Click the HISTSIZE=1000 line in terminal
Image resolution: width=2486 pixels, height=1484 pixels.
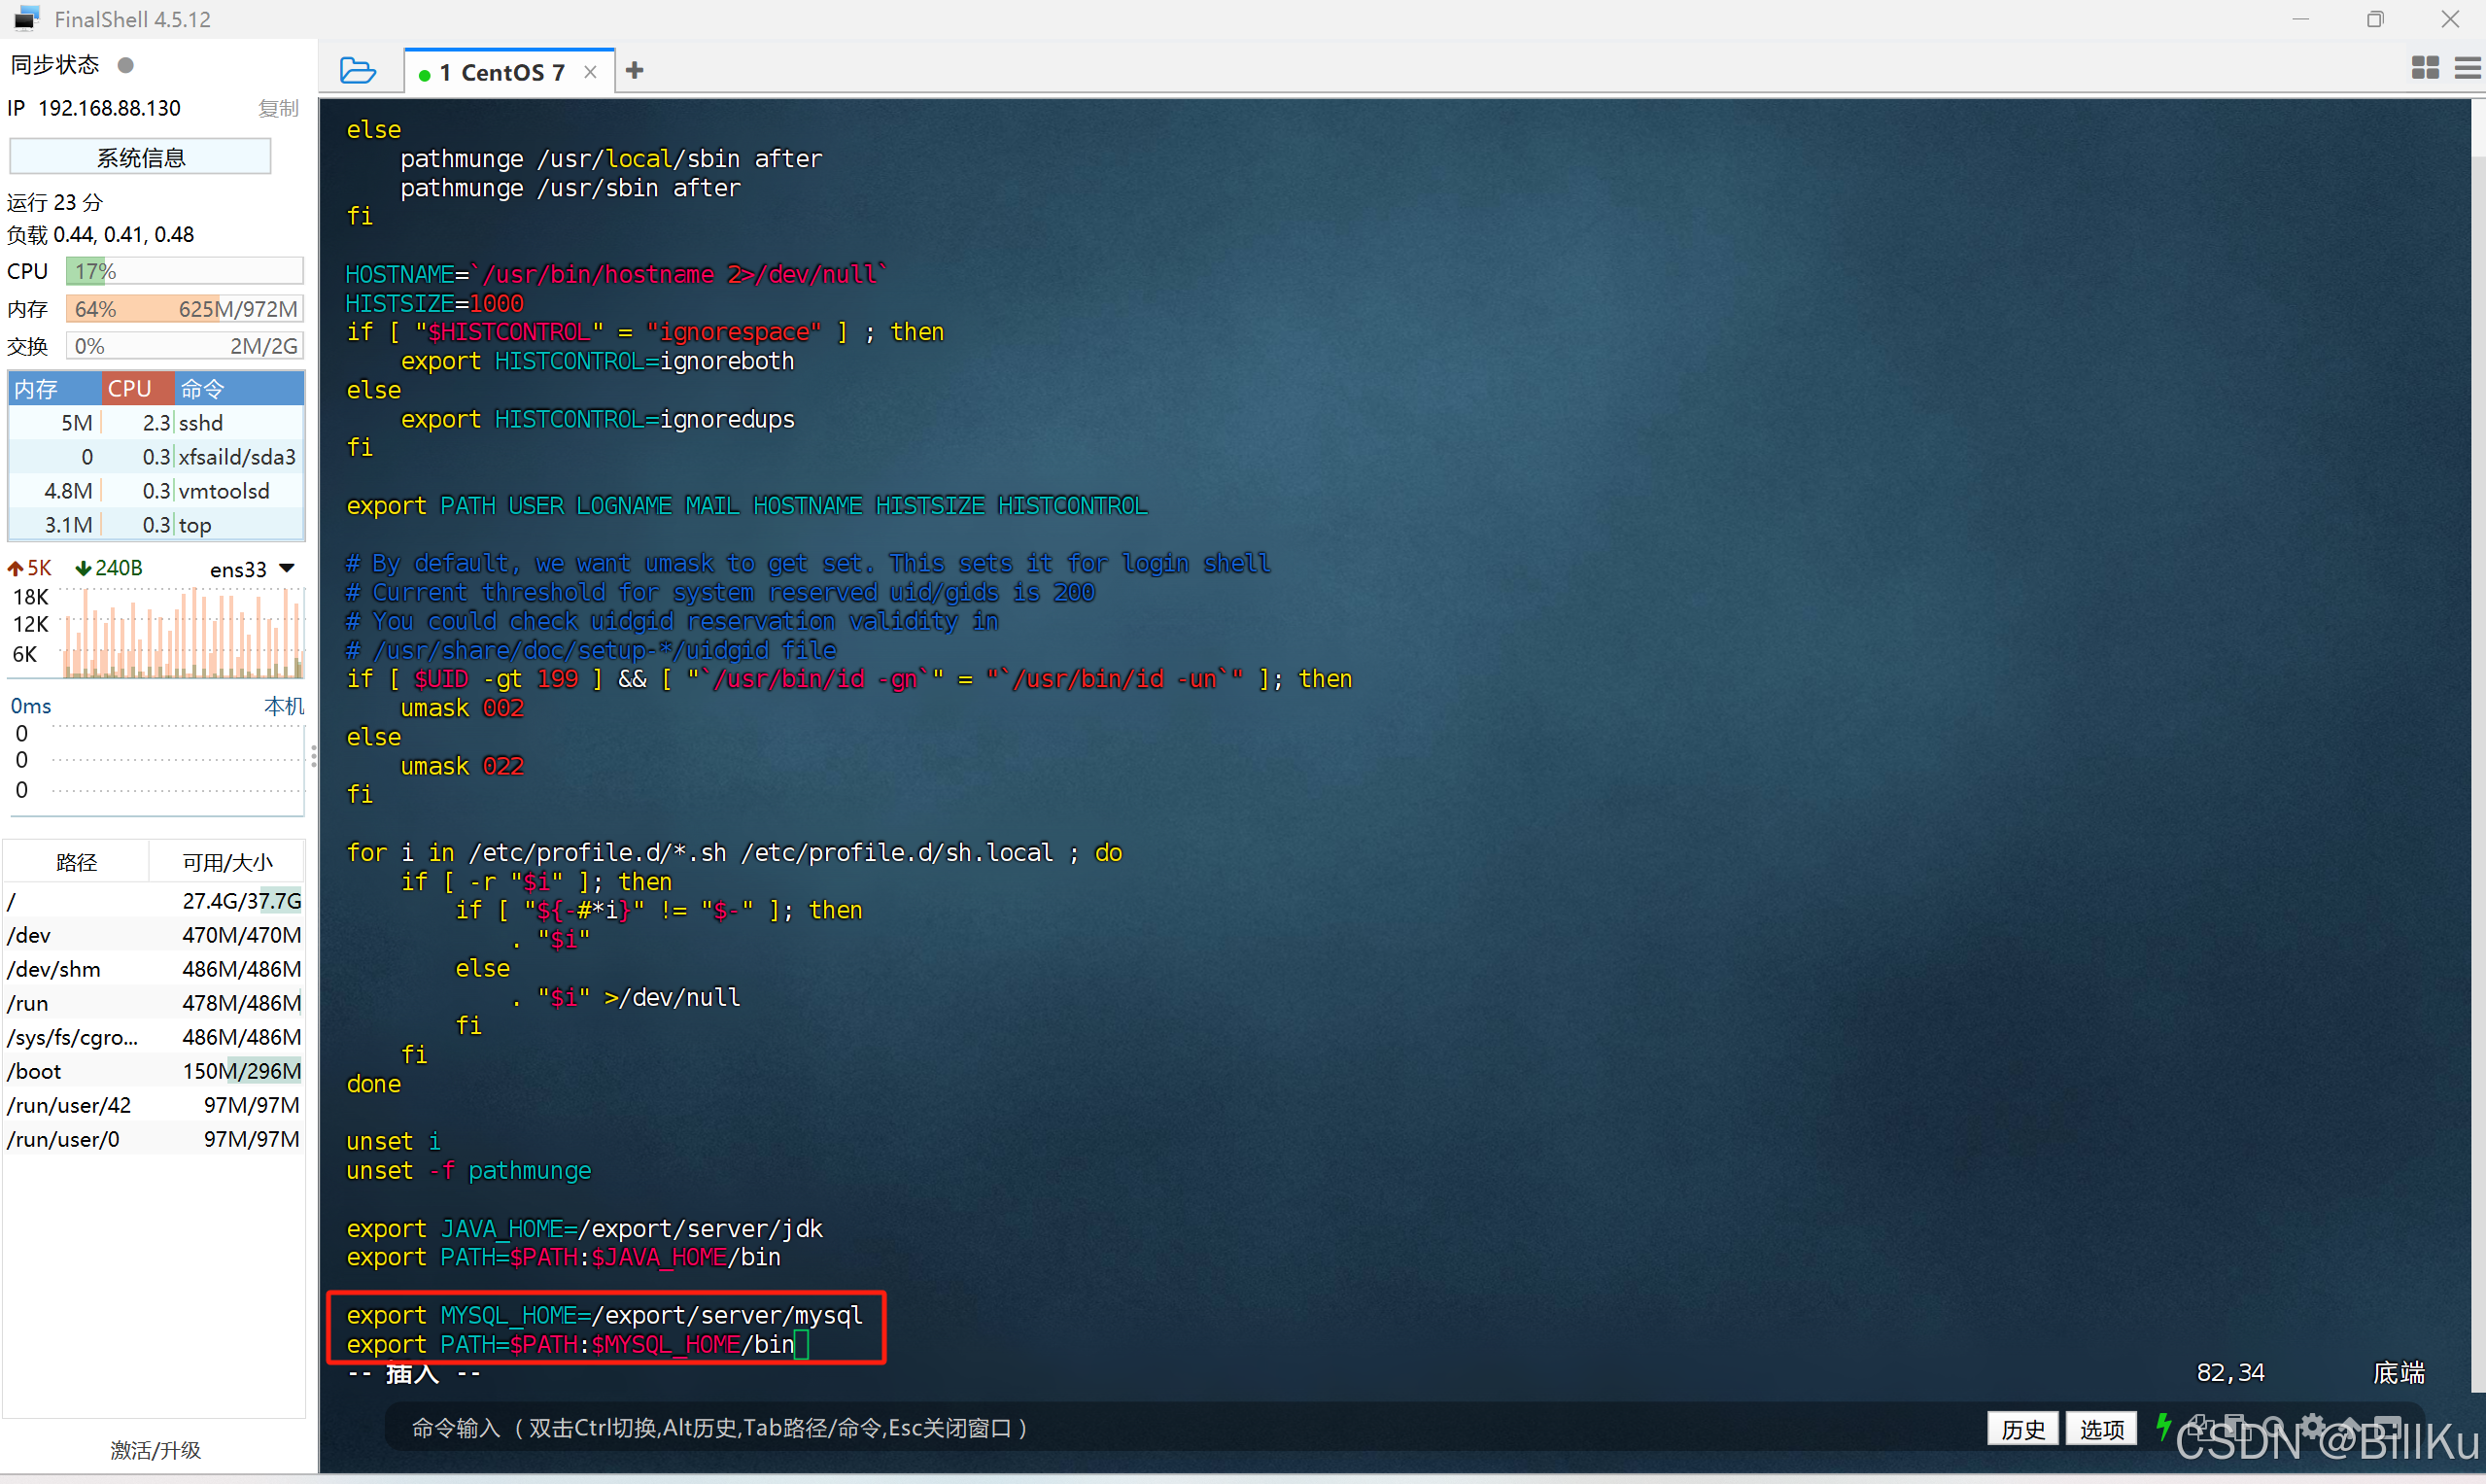434,303
